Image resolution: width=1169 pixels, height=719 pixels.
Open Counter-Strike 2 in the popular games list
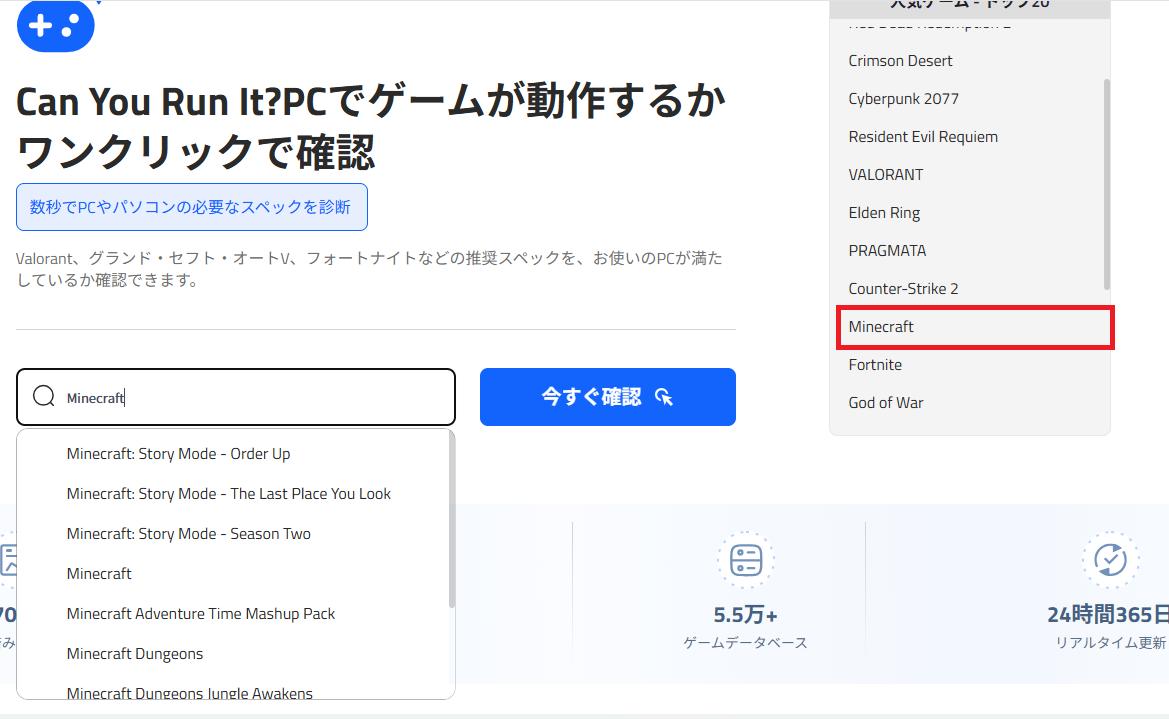pyautogui.click(x=903, y=289)
